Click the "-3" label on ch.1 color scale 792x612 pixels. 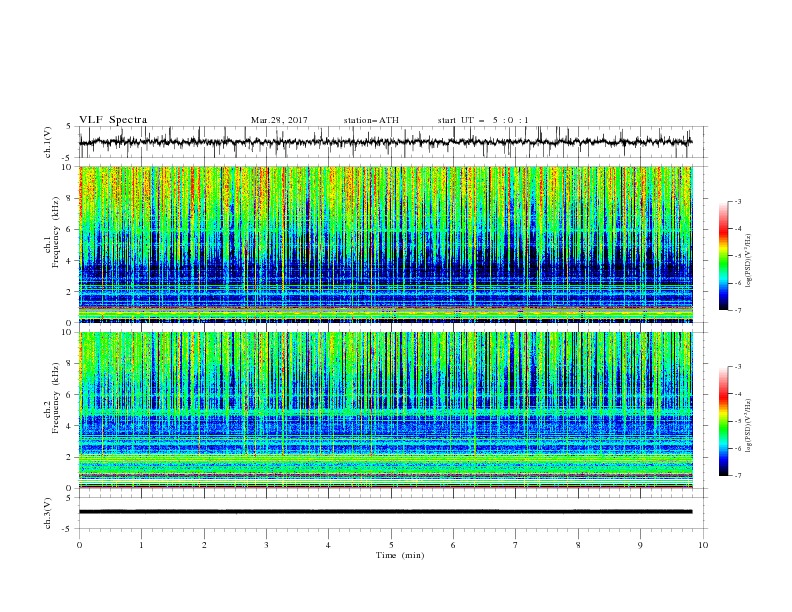pos(738,201)
